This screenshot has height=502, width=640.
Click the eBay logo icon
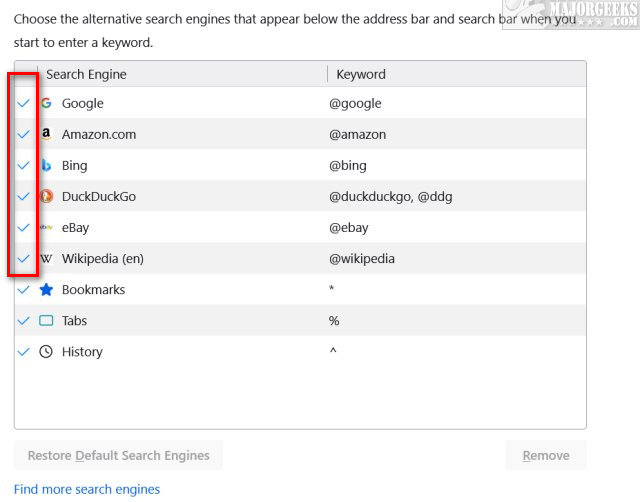coord(46,227)
